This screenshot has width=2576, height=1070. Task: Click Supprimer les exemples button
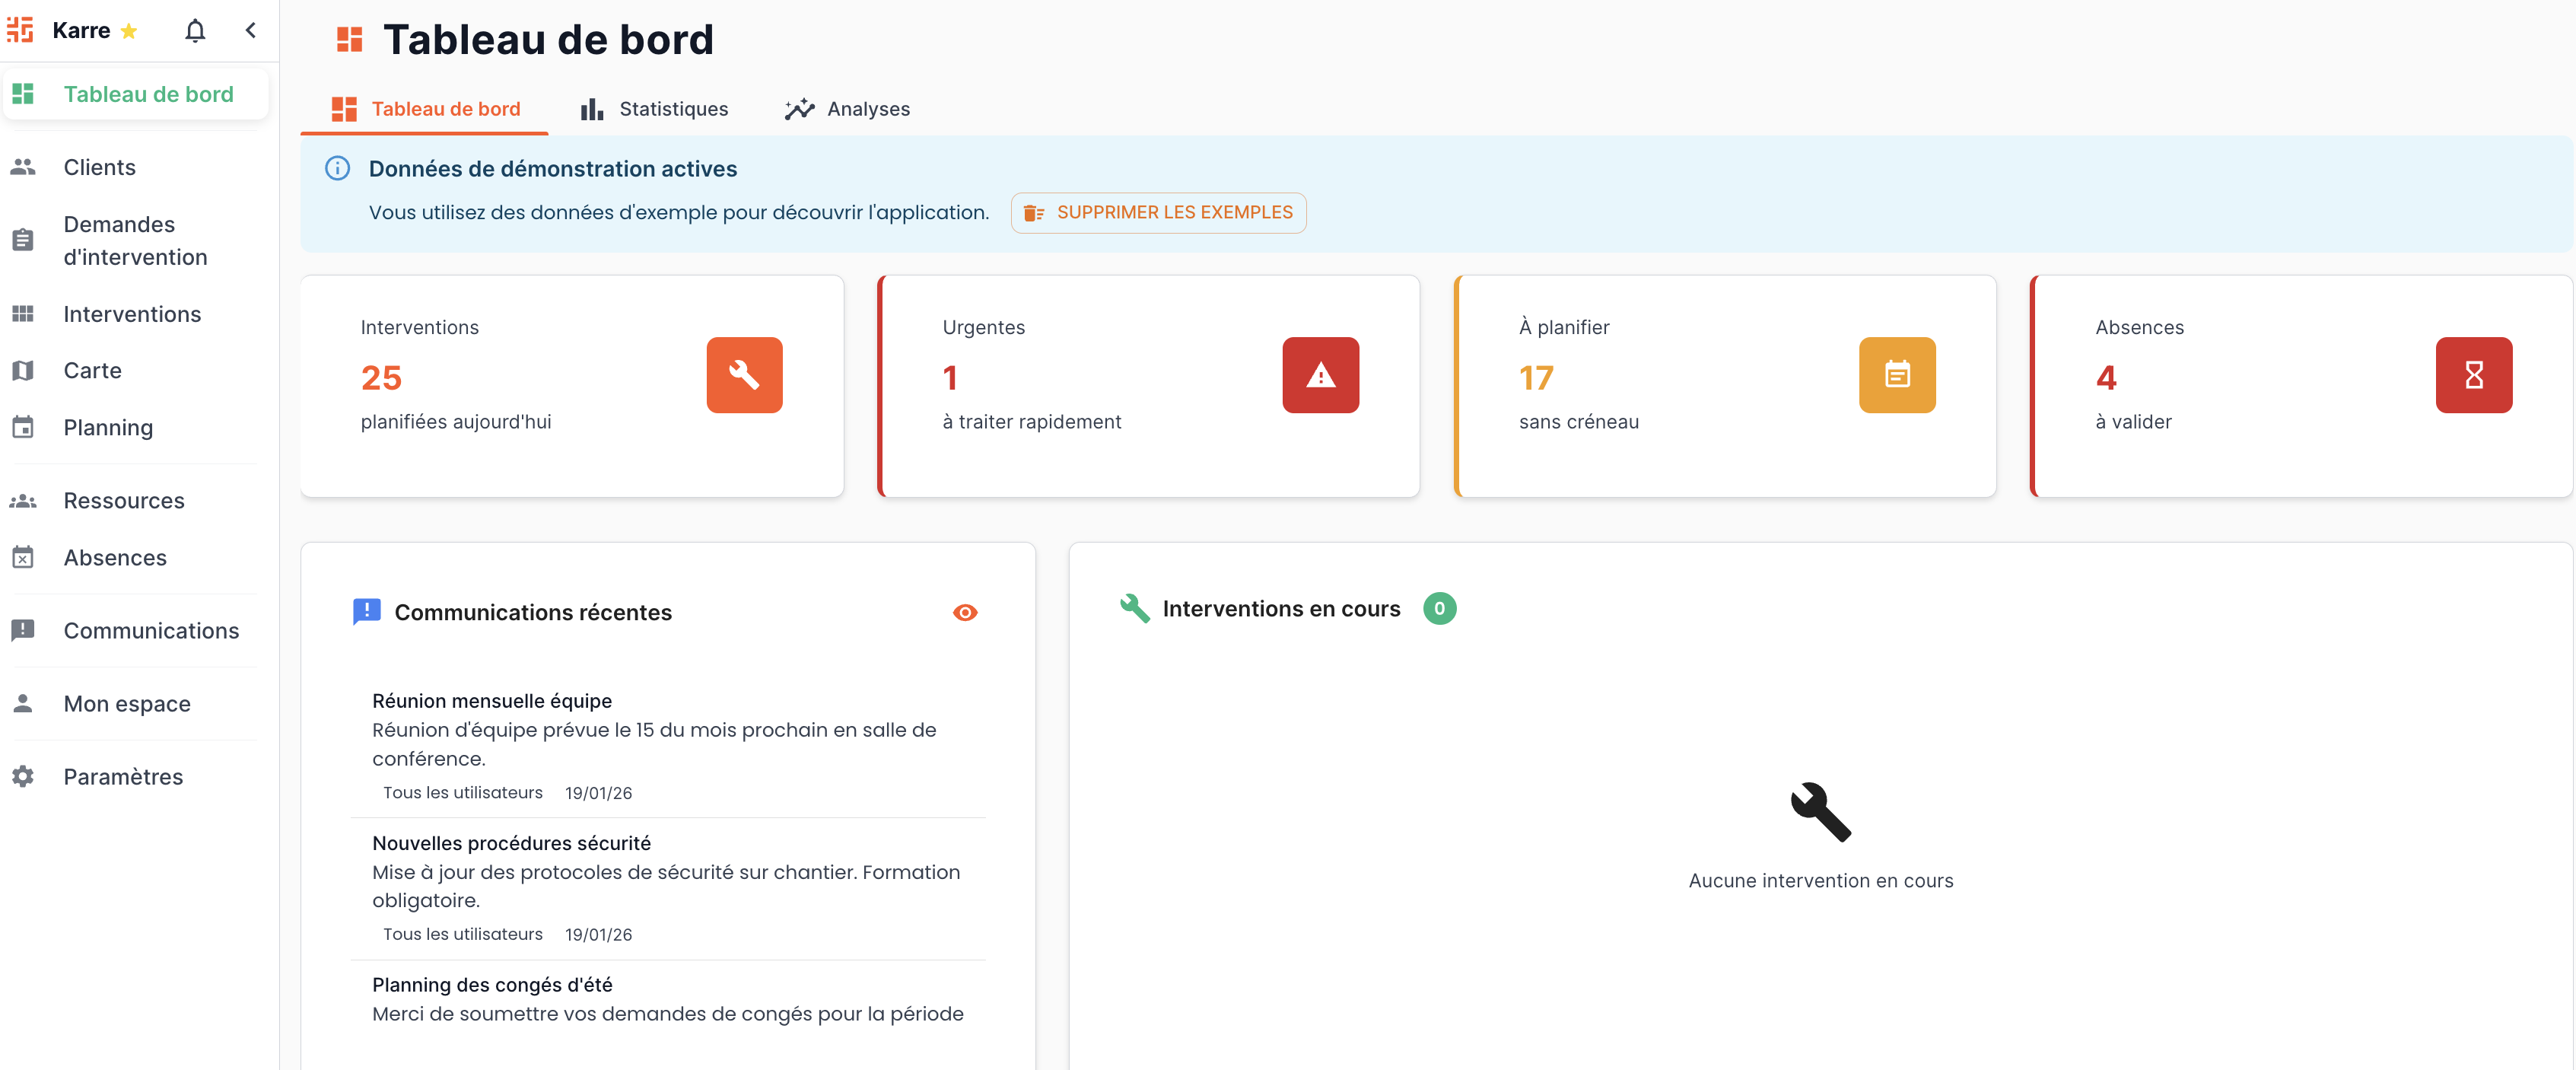click(1158, 213)
